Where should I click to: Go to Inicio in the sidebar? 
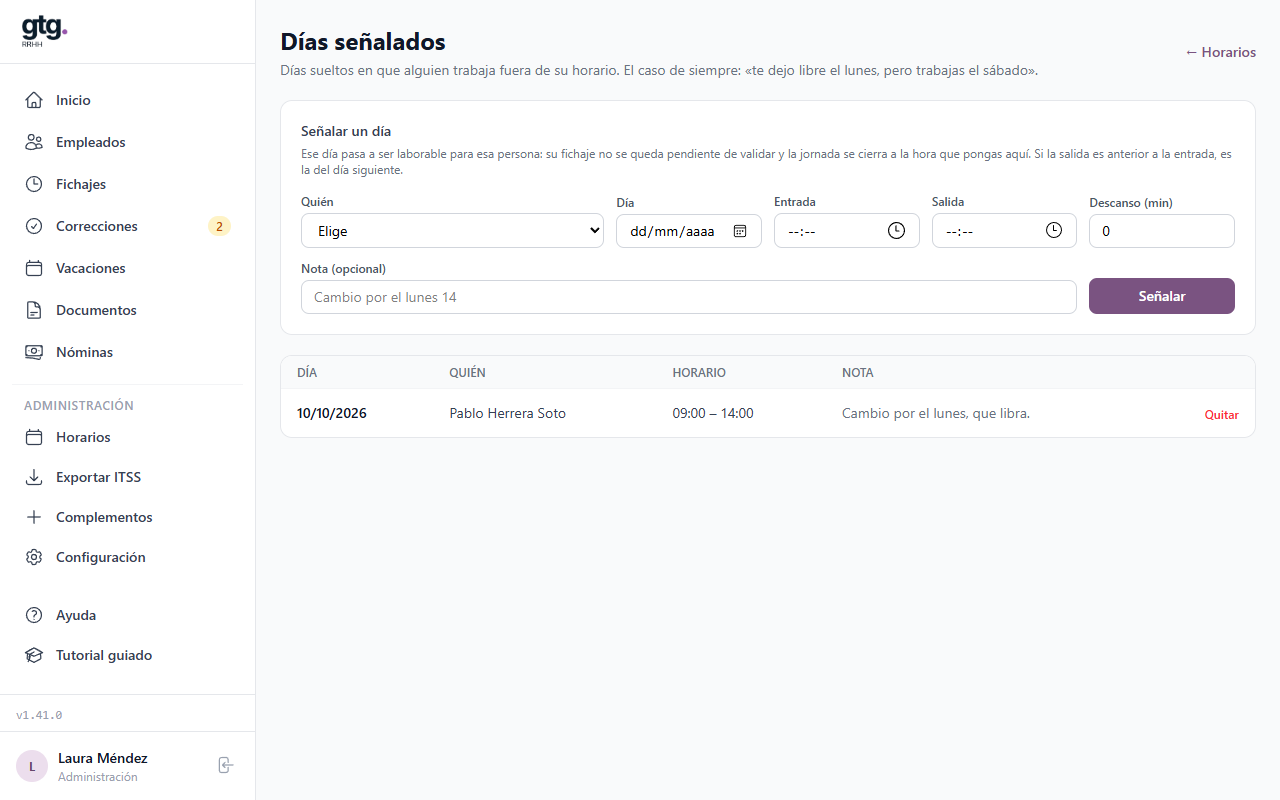128,100
